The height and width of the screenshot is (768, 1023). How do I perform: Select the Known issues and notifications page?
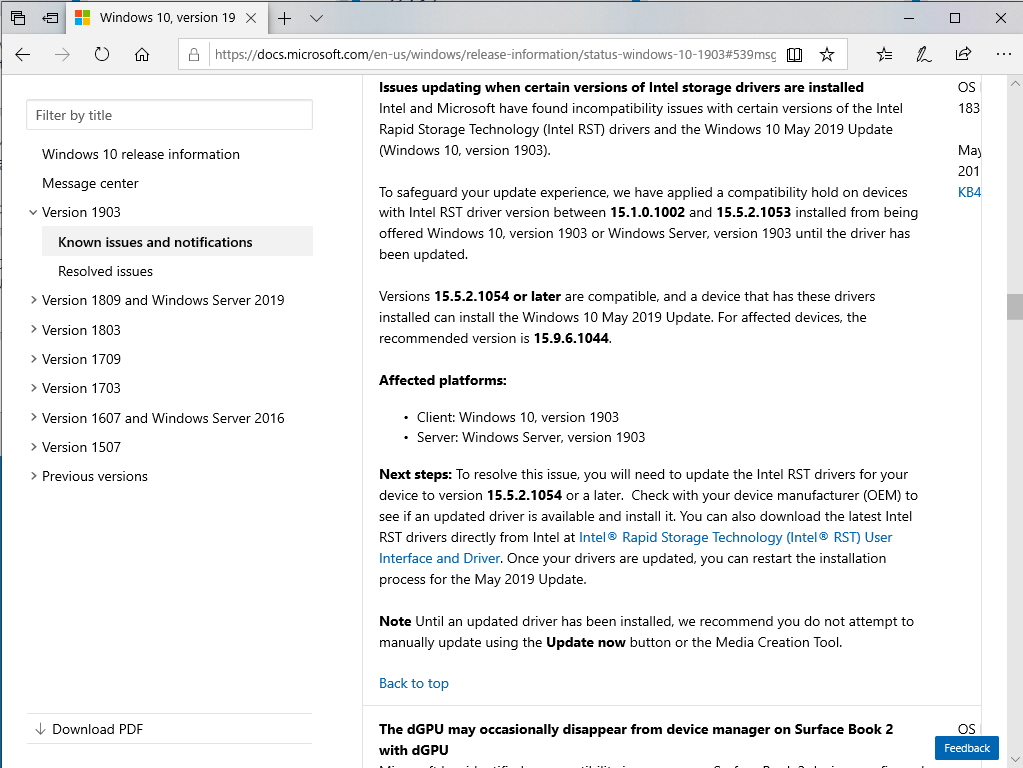(152, 241)
